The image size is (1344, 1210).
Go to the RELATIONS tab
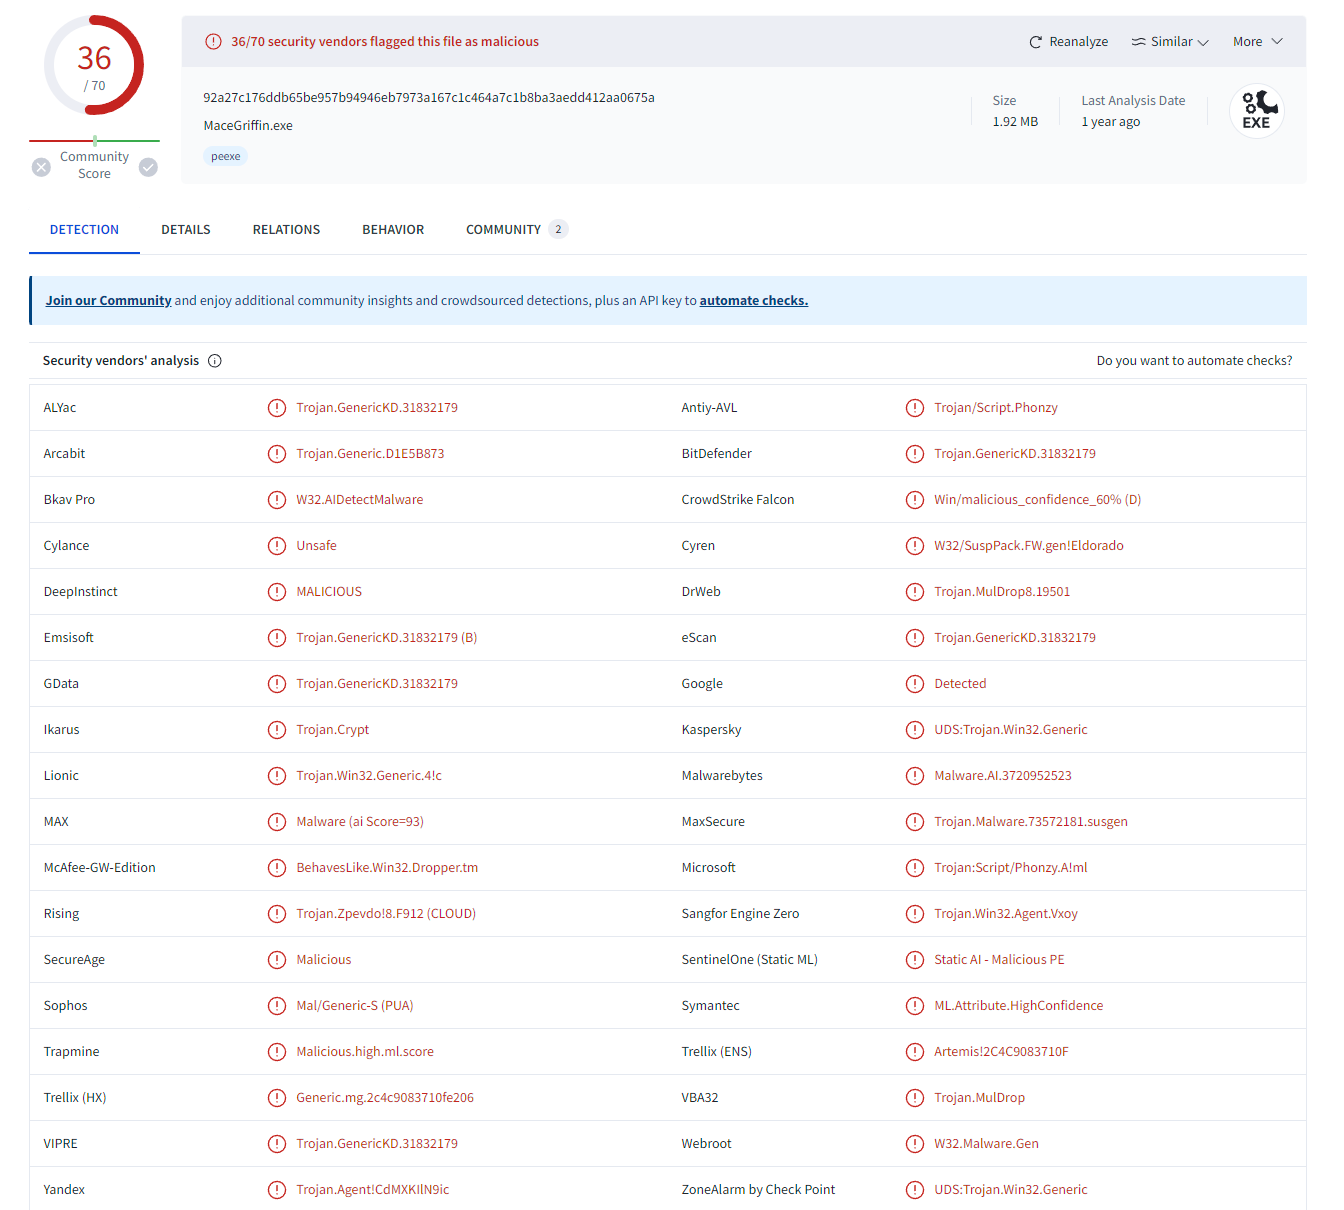click(286, 230)
